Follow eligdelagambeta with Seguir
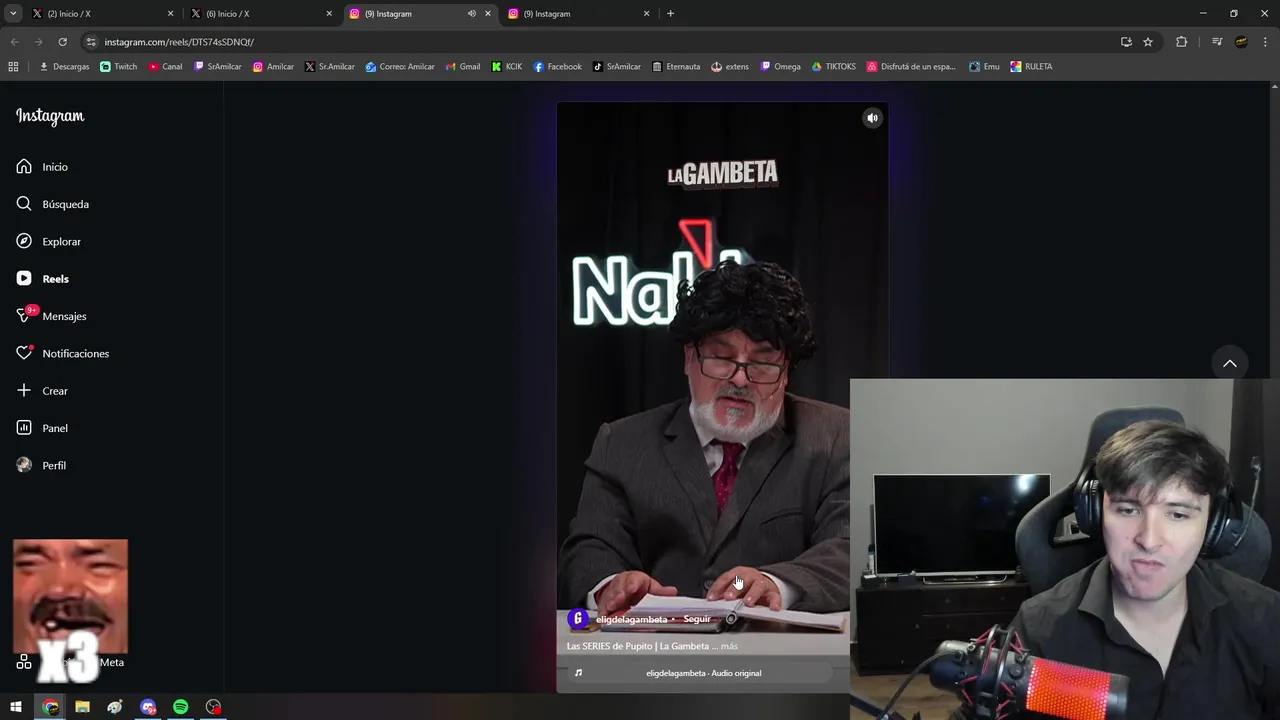Screen dimensions: 1280x720 (x=697, y=619)
